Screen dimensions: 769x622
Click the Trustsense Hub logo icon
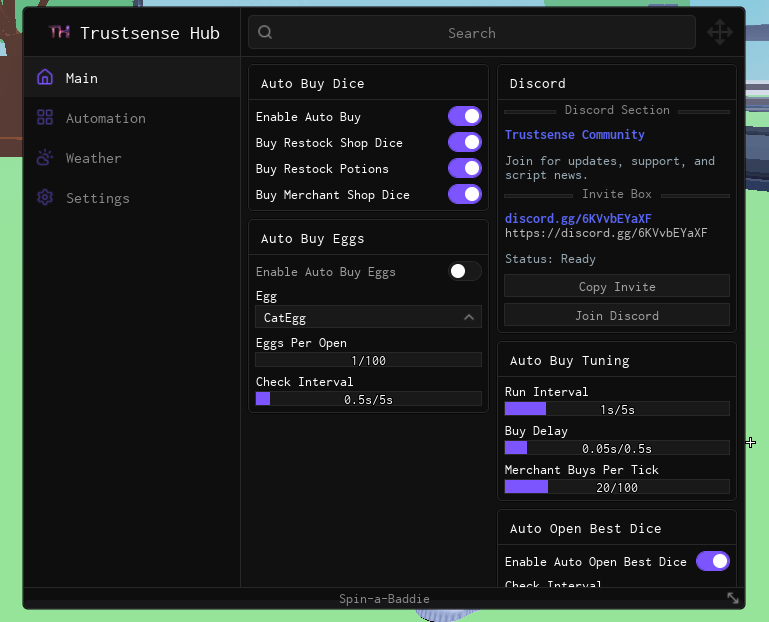pyautogui.click(x=59, y=32)
